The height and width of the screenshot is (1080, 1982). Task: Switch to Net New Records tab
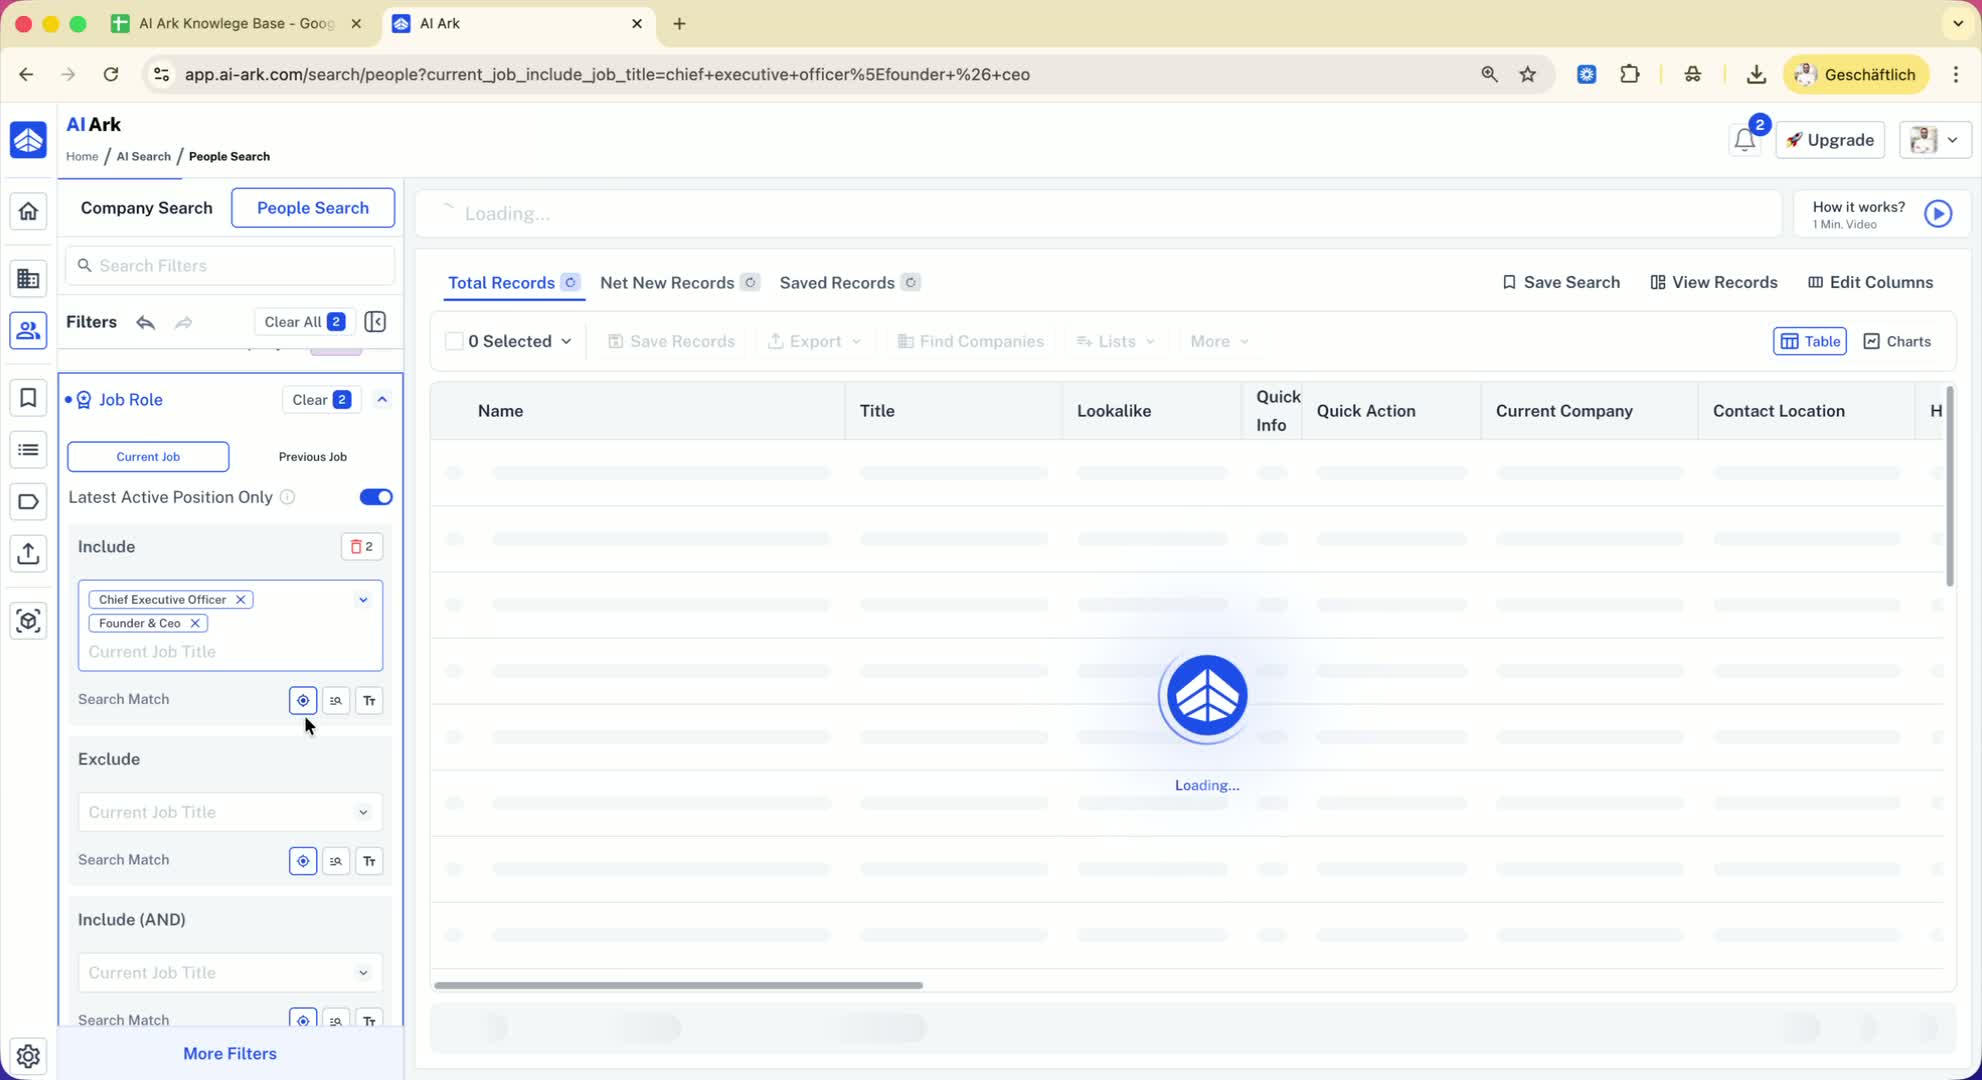pos(667,283)
